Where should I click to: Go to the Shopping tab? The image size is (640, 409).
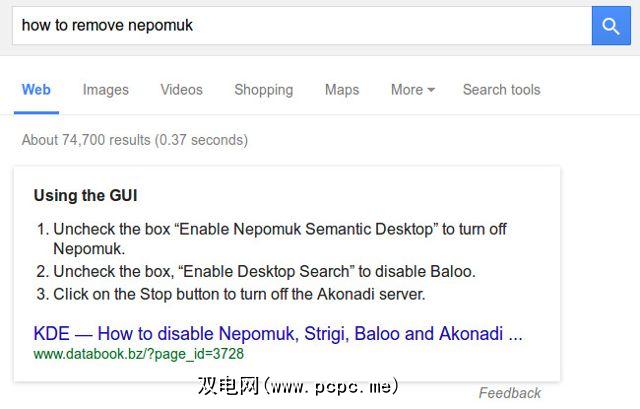point(263,90)
